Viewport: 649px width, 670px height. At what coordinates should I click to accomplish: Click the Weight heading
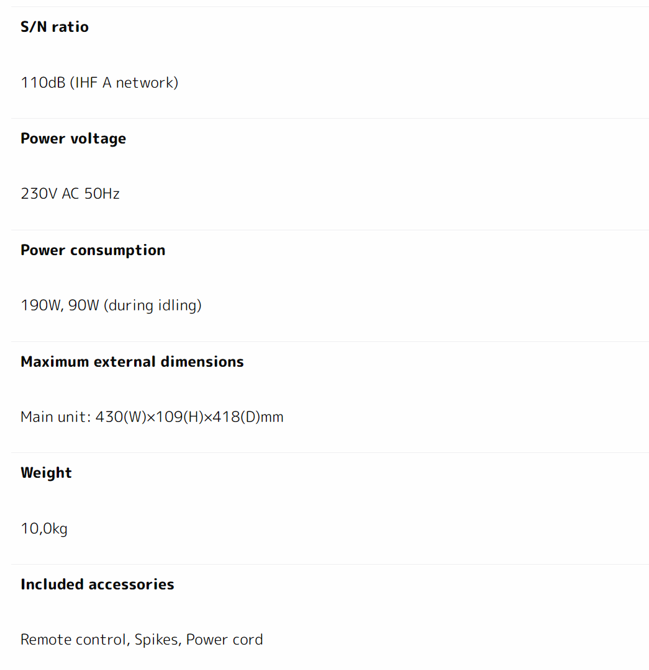pyautogui.click(x=46, y=473)
